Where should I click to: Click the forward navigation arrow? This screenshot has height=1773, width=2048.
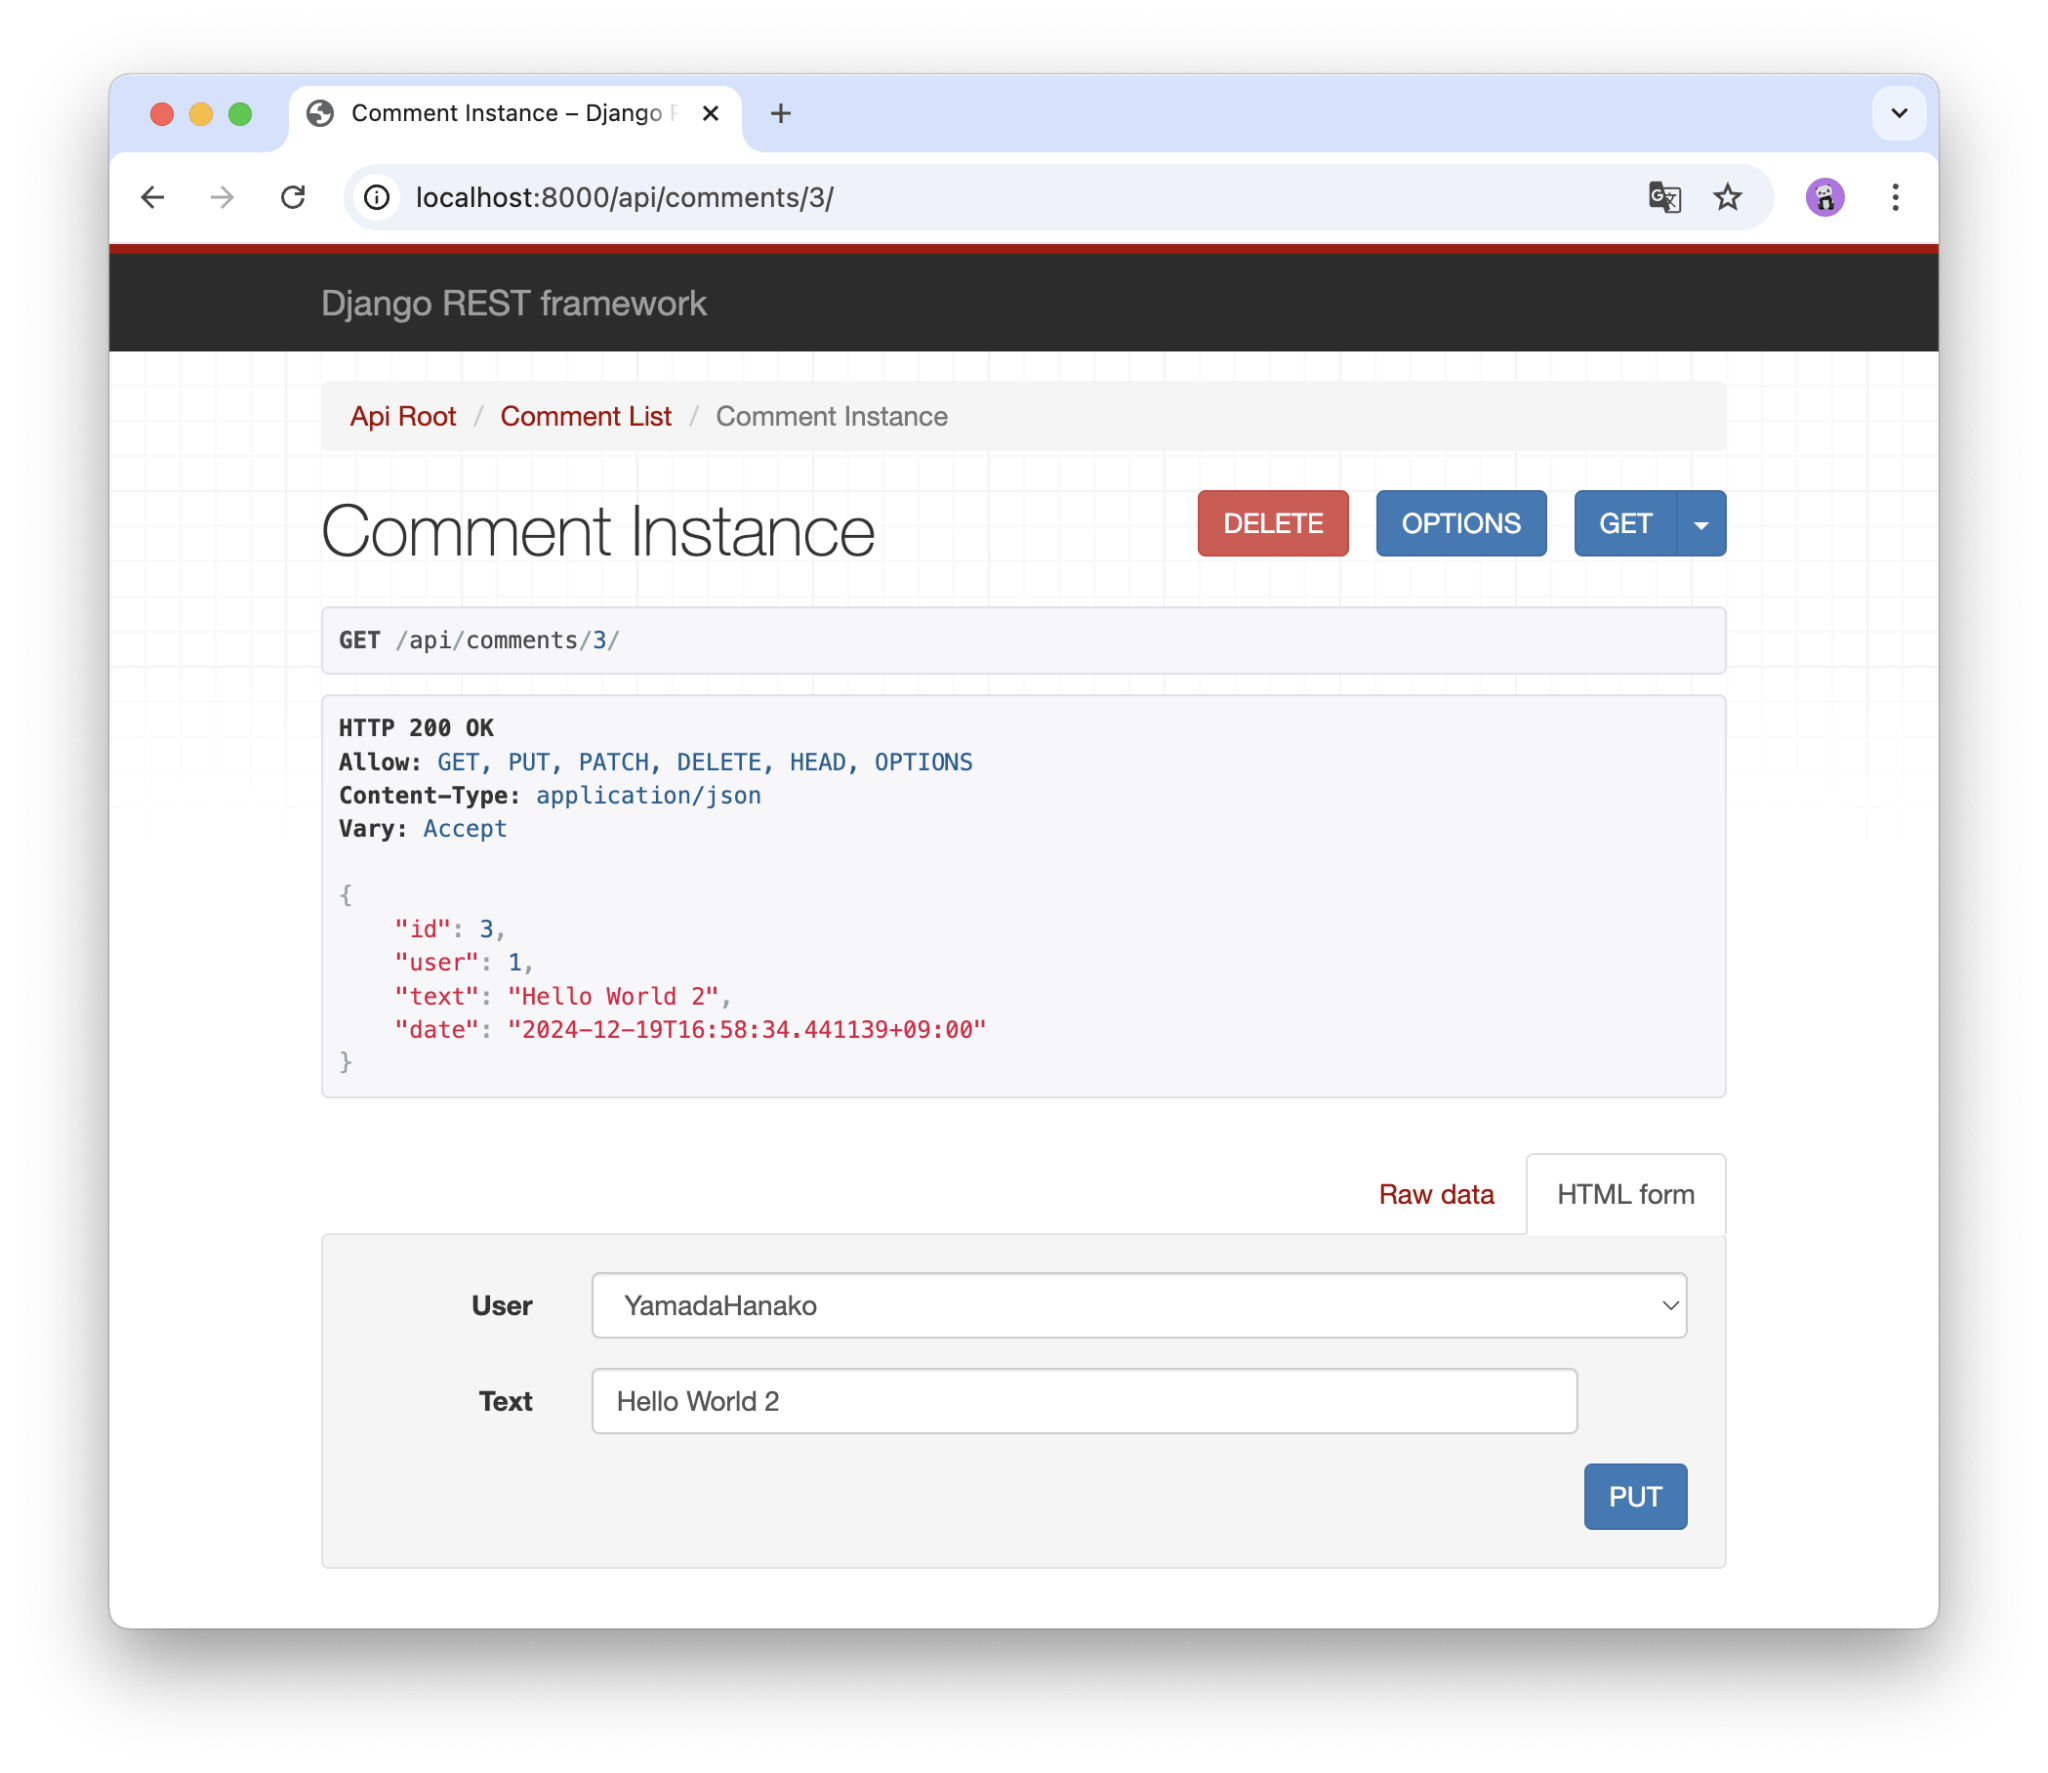point(222,197)
